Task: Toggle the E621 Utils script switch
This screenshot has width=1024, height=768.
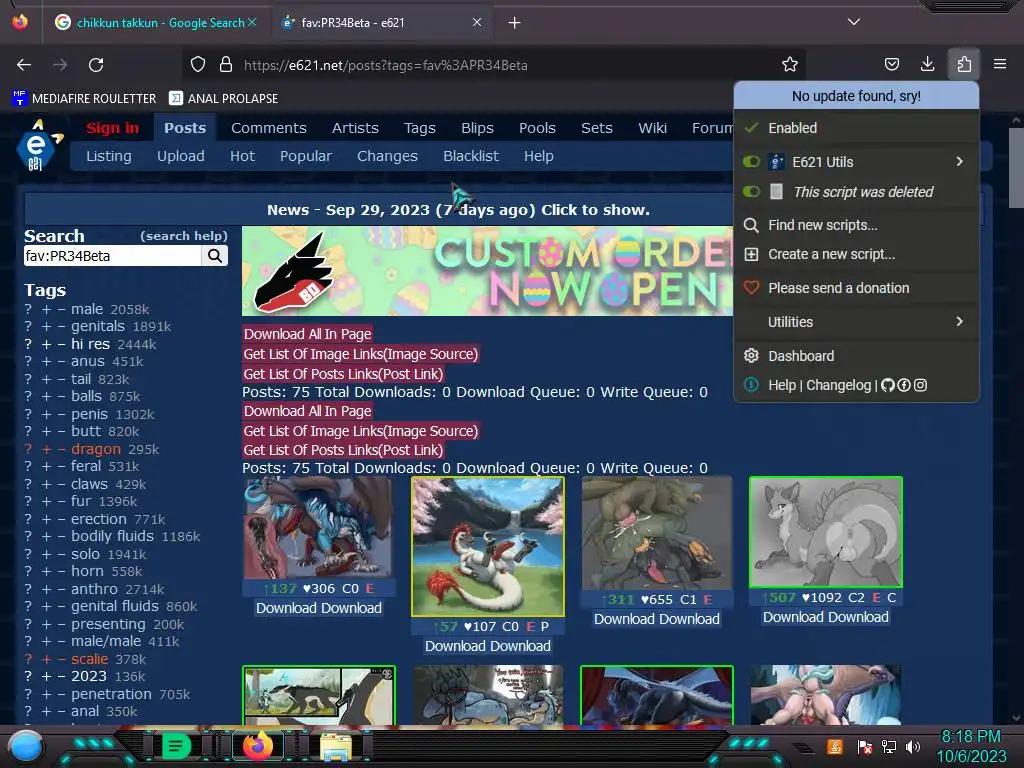Action: pos(752,161)
